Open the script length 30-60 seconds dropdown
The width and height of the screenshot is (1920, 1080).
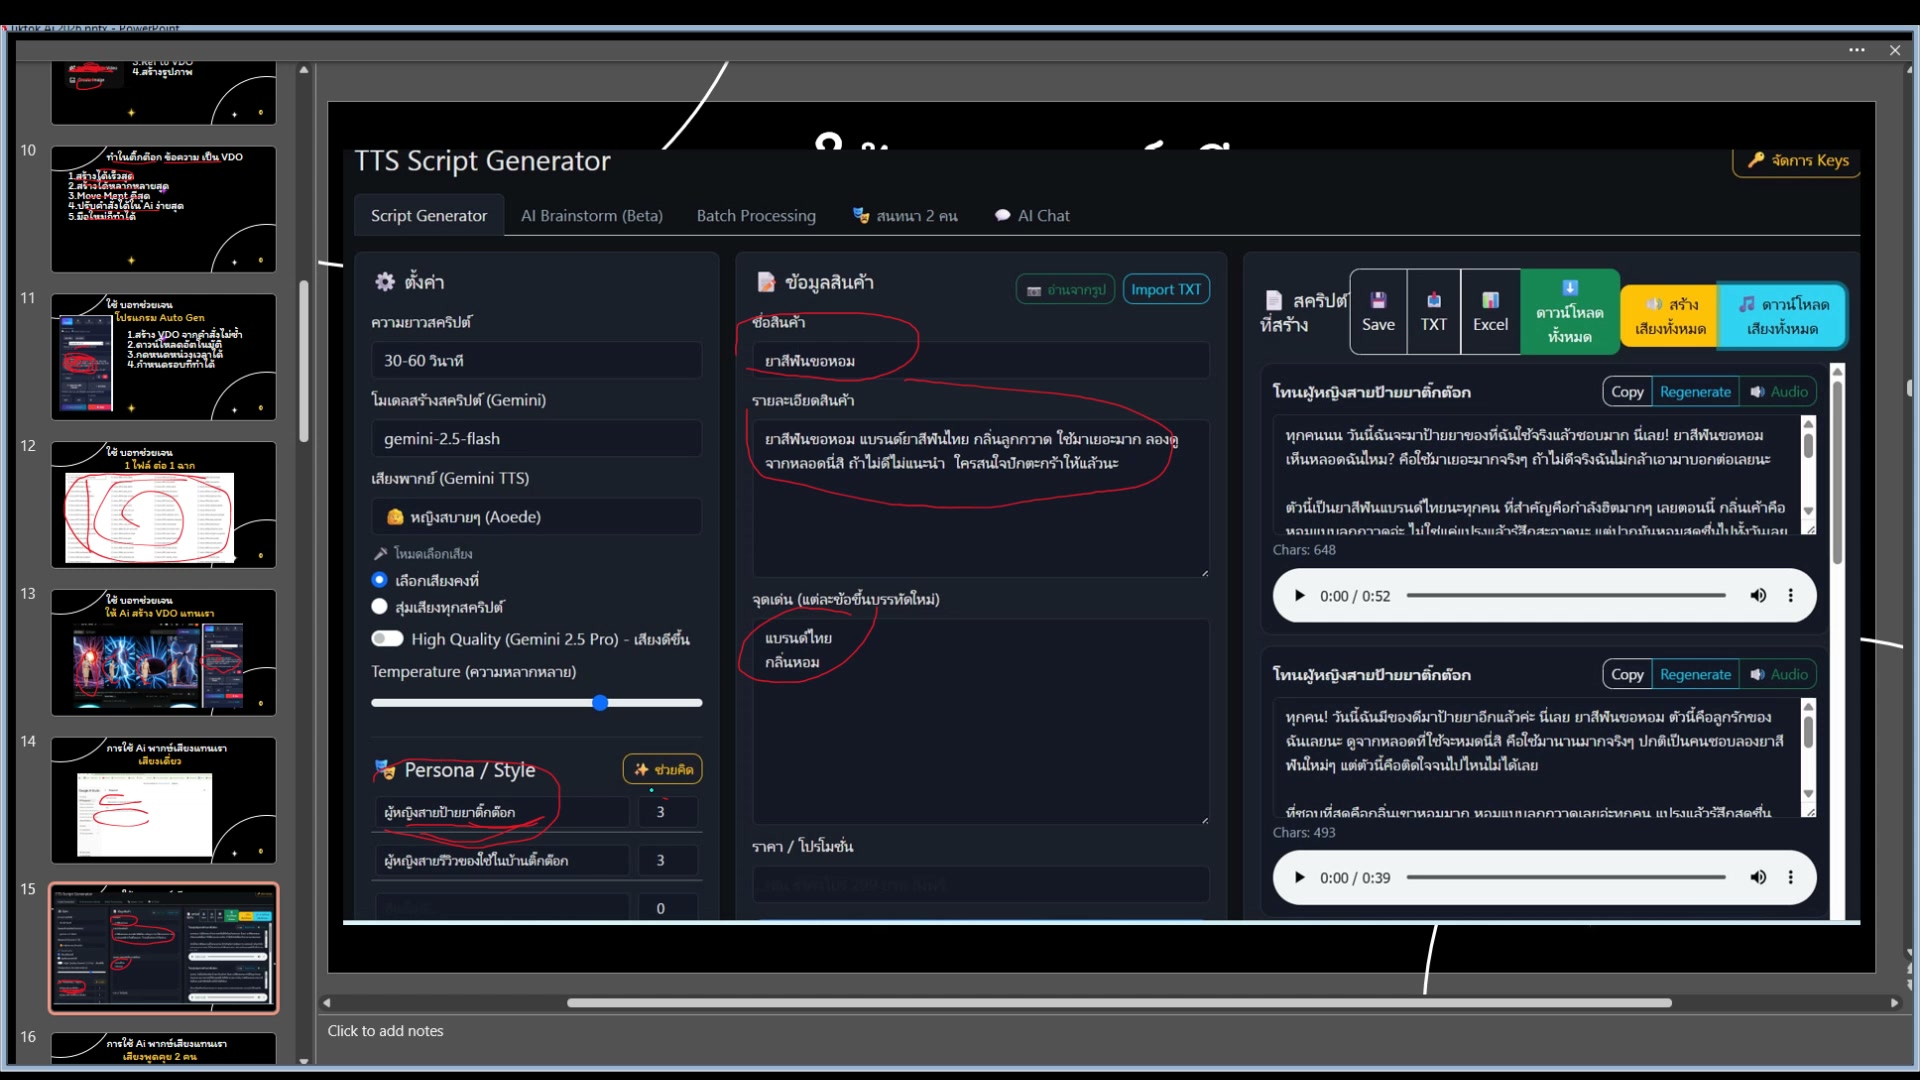[x=536, y=361]
